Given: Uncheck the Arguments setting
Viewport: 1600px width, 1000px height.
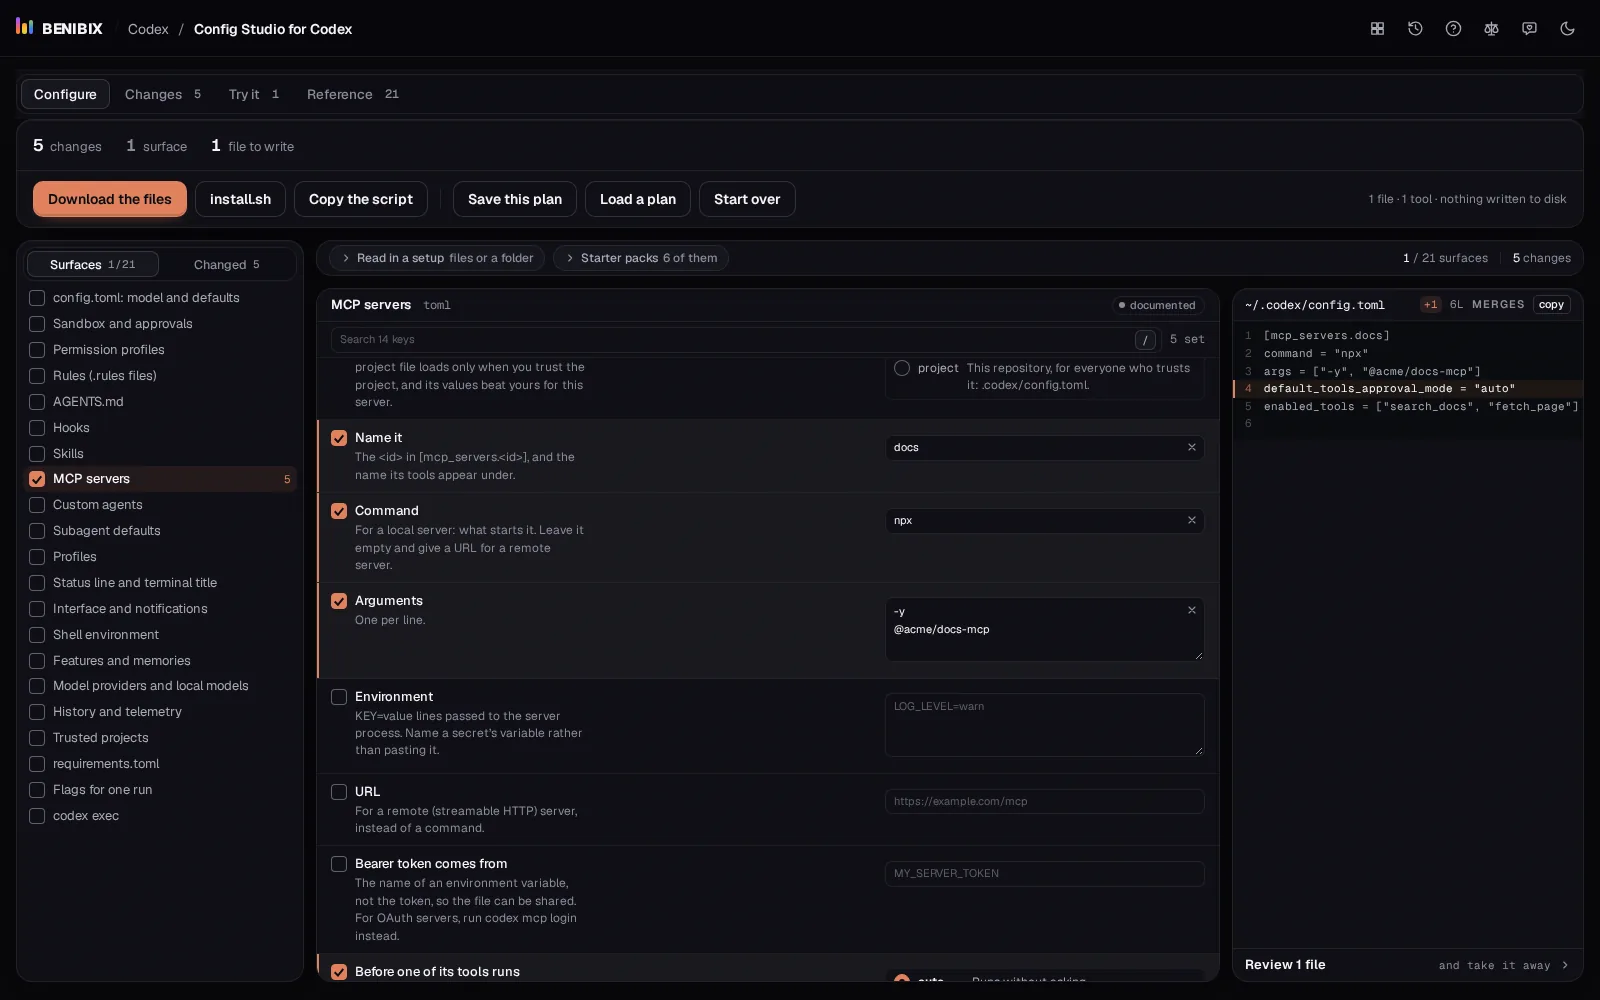Looking at the screenshot, I should pyautogui.click(x=339, y=601).
